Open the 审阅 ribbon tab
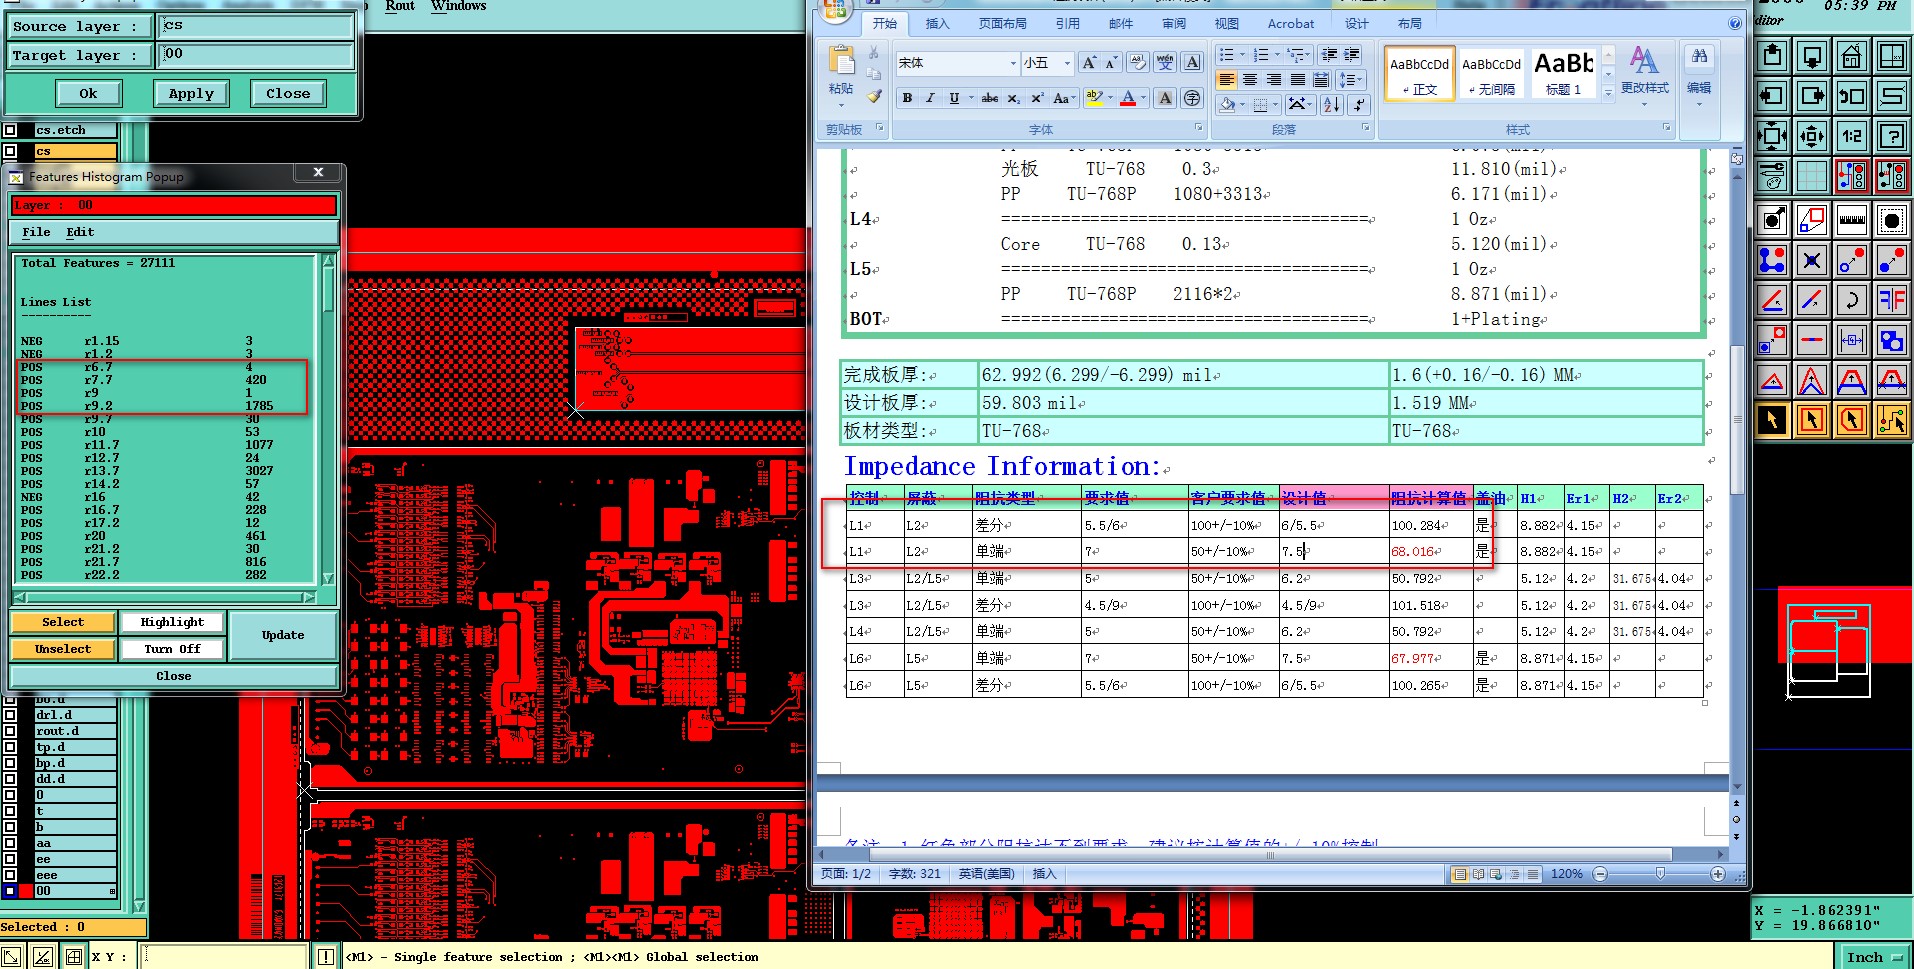Screen dimensions: 1914x969 pyautogui.click(x=1174, y=23)
